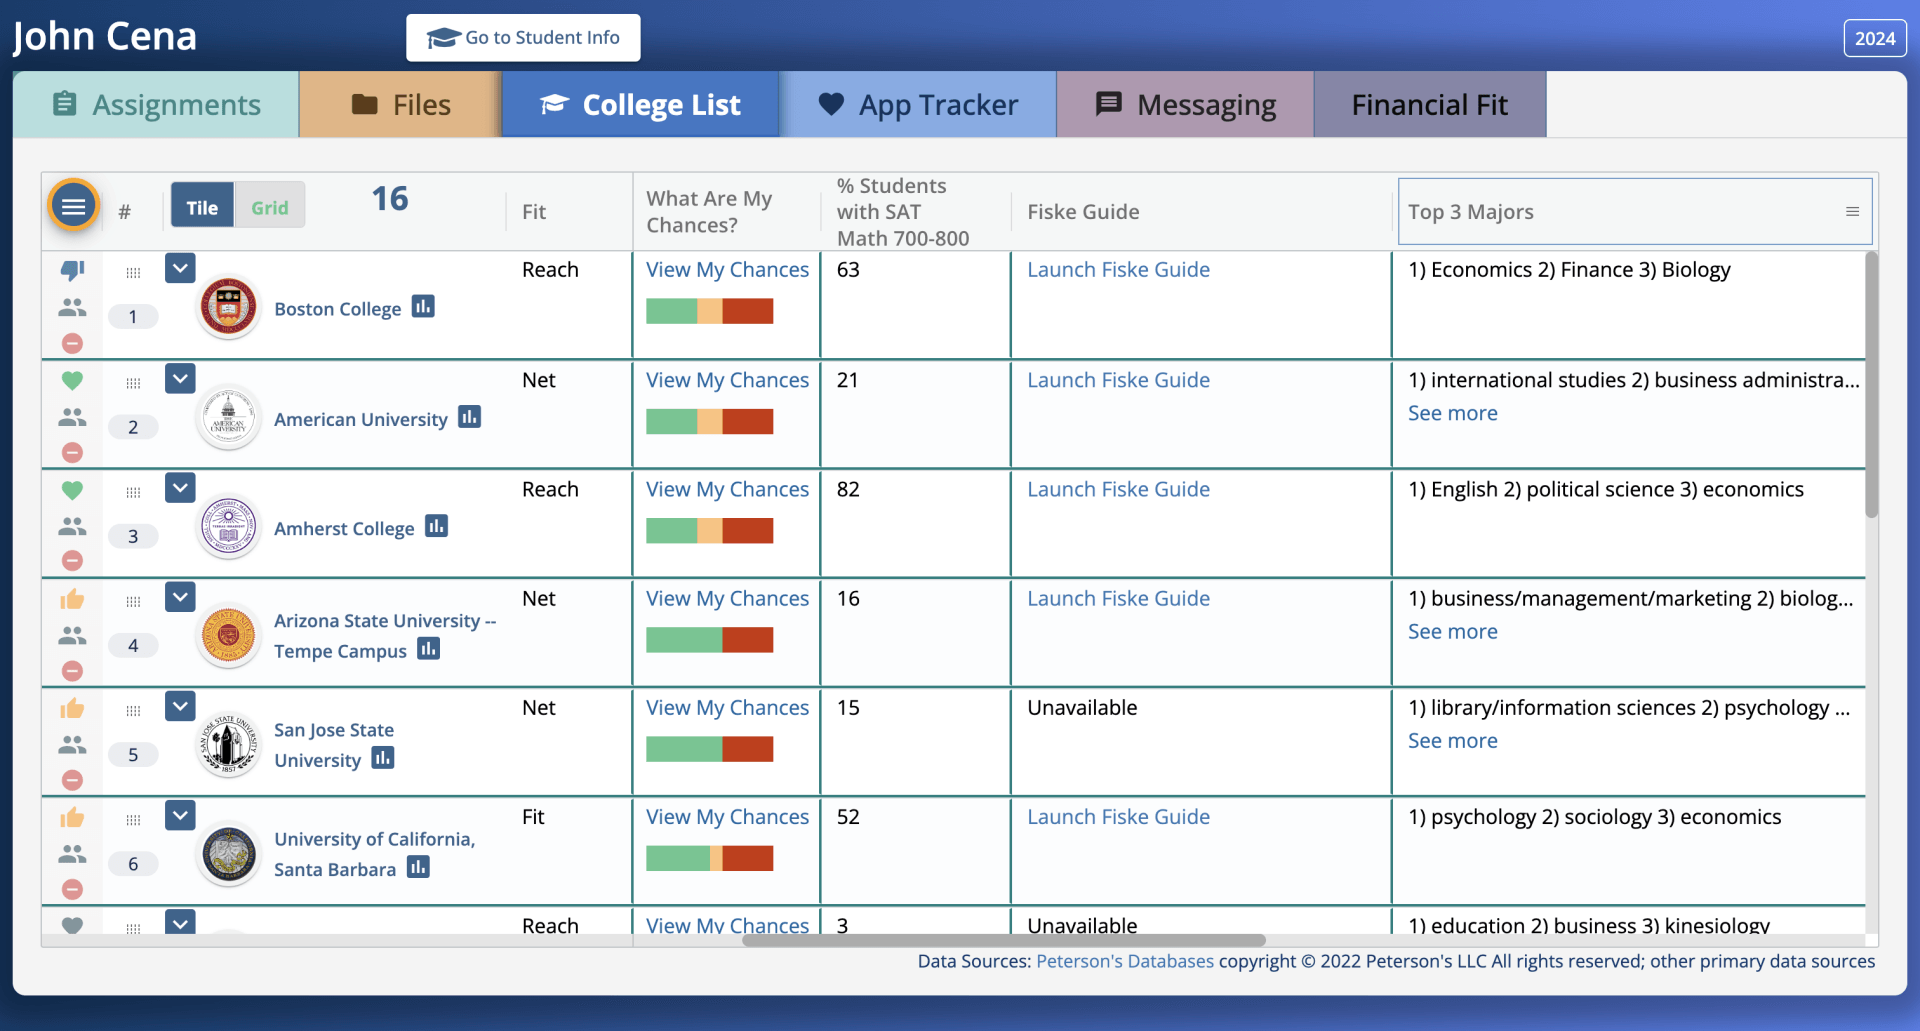Expand the Amherst College row chevron
This screenshot has width=1920, height=1031.
pos(180,487)
